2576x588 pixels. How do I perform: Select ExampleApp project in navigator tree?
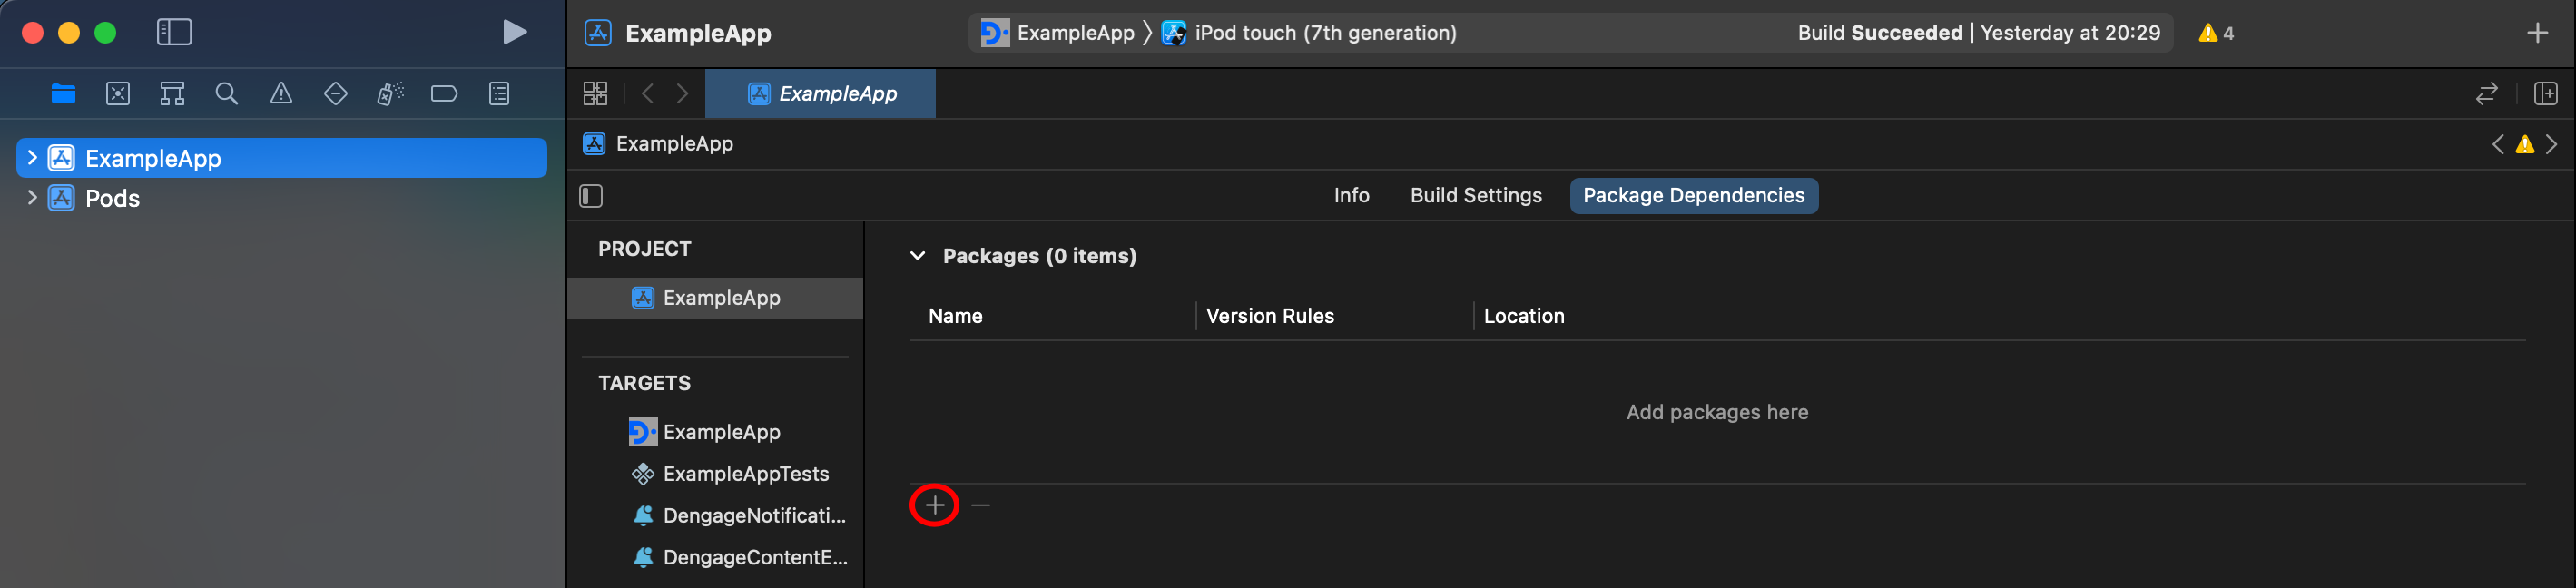pos(282,158)
